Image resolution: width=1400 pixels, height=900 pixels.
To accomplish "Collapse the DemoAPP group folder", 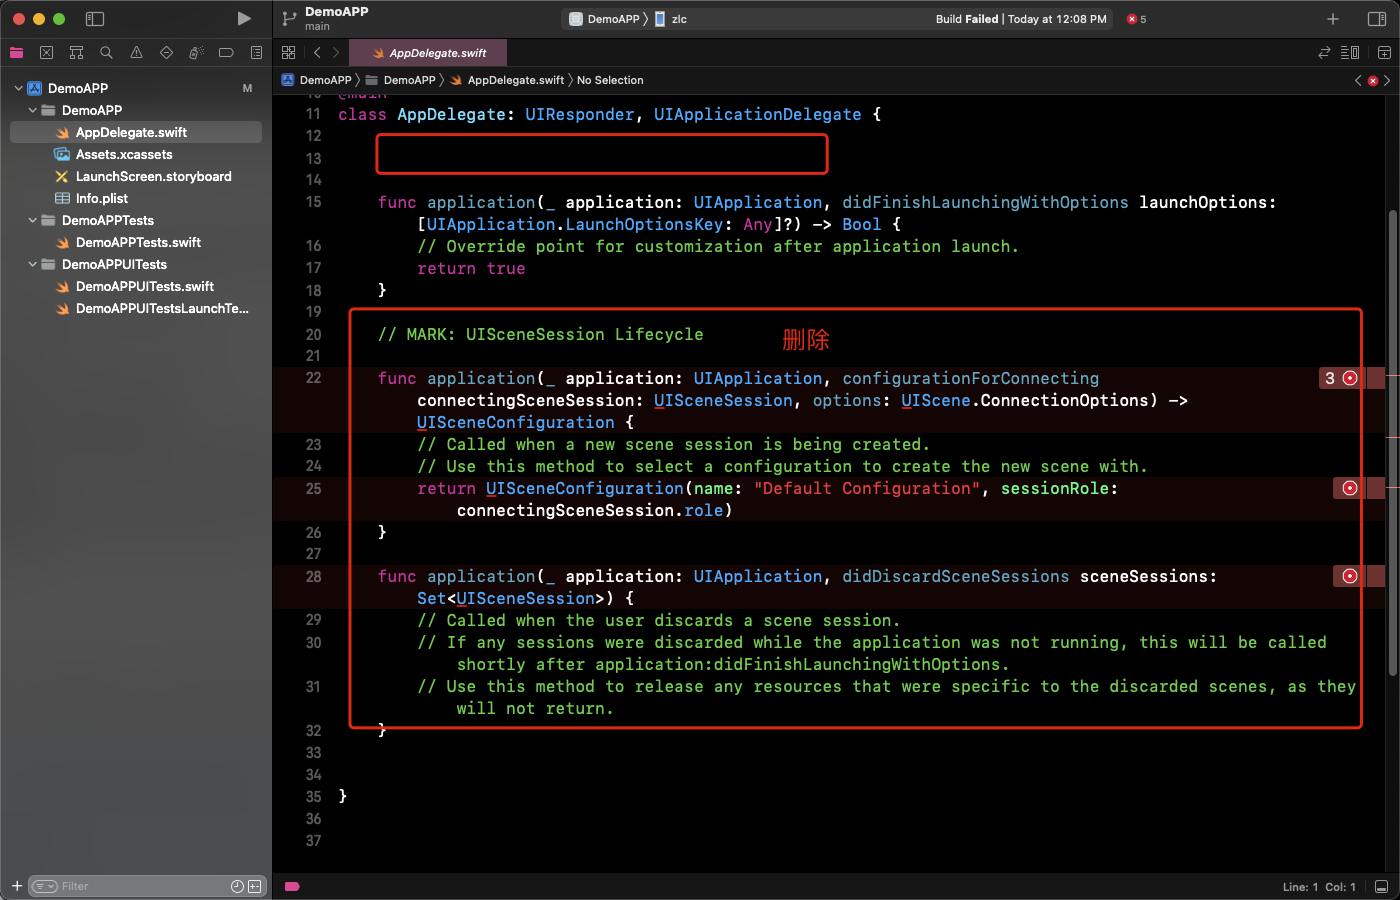I will [32, 110].
